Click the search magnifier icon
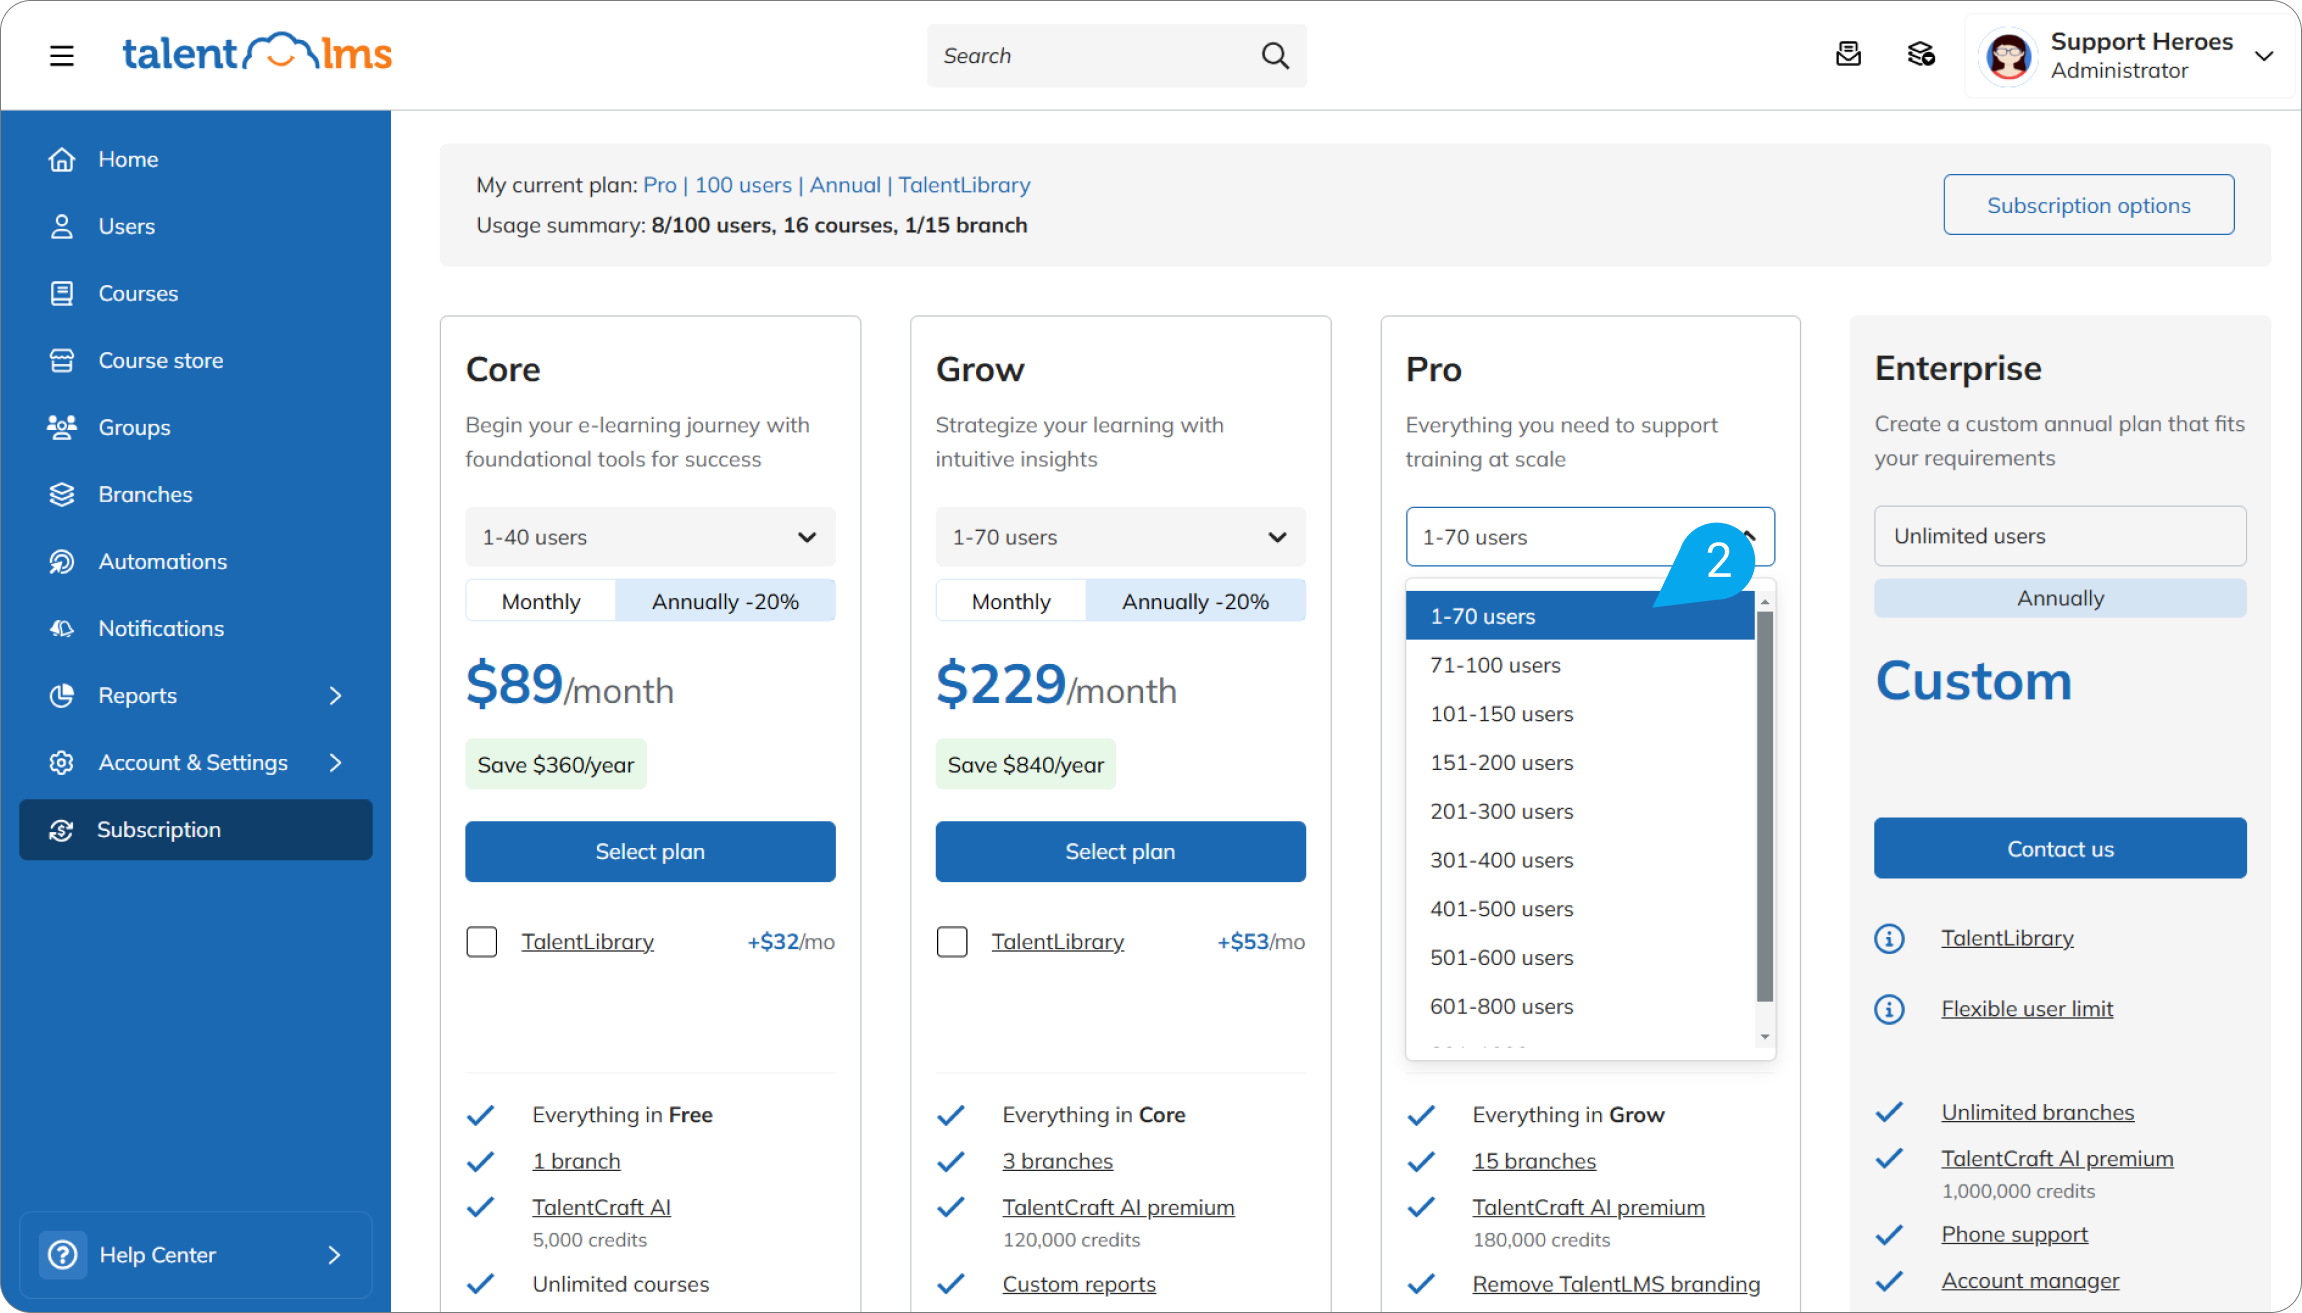This screenshot has width=2302, height=1313. (1275, 56)
